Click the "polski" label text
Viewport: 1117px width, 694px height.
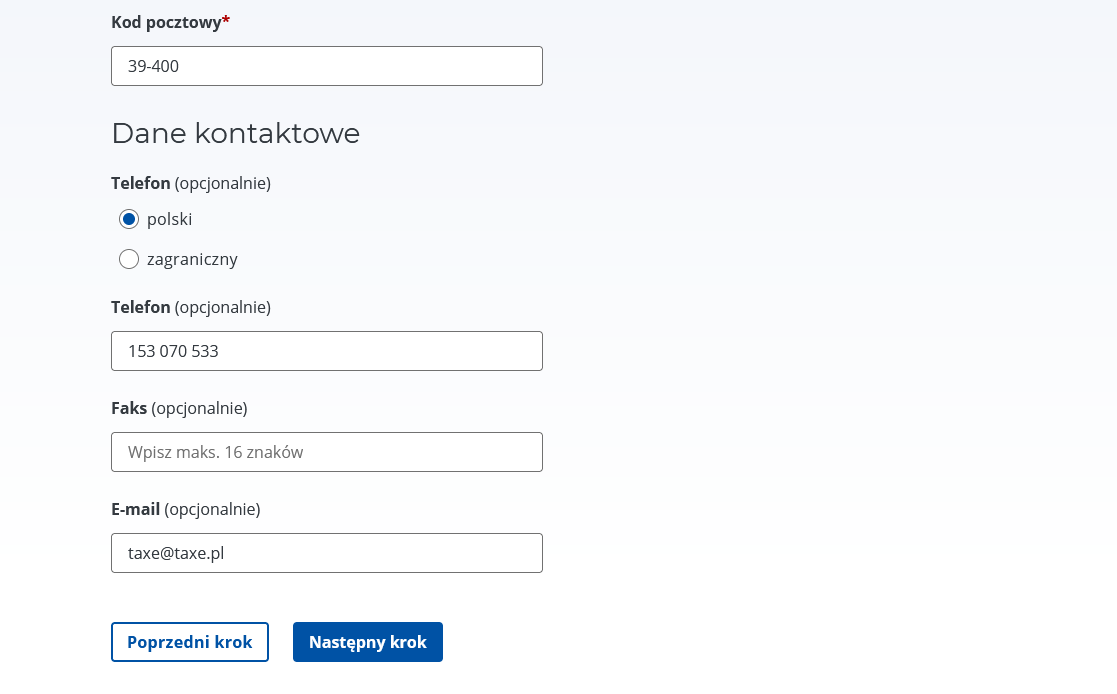point(169,219)
